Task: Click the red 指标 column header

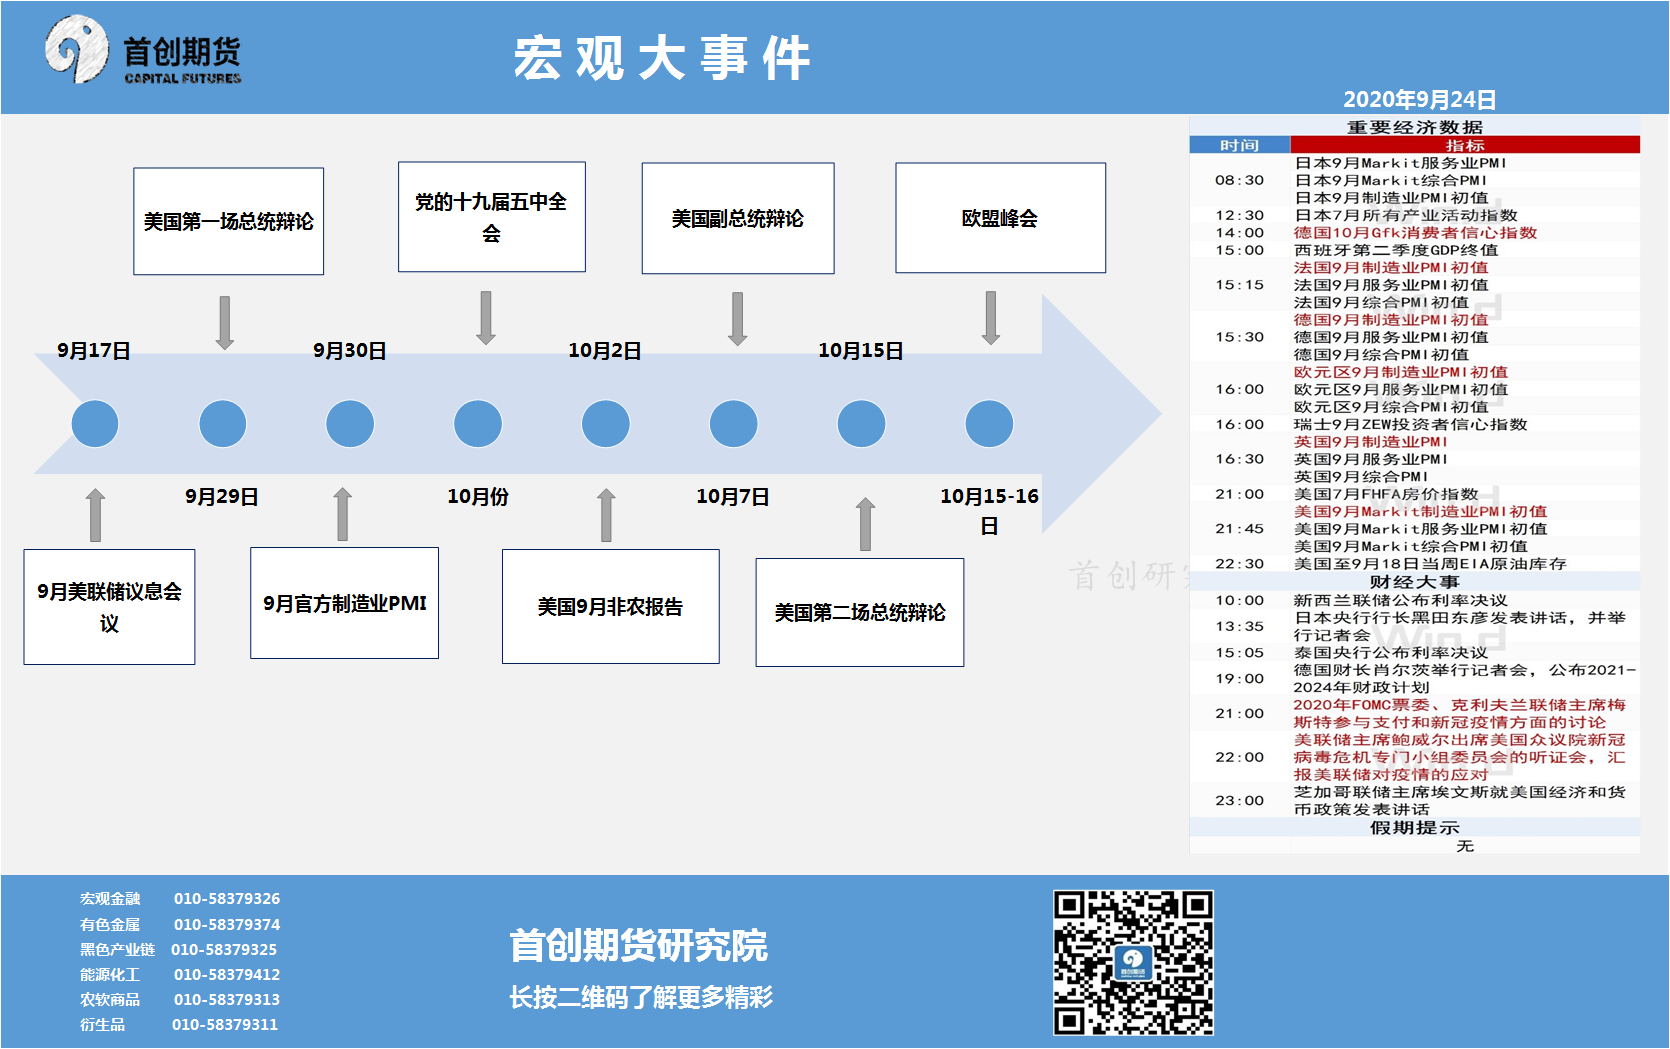Action: click(1465, 145)
